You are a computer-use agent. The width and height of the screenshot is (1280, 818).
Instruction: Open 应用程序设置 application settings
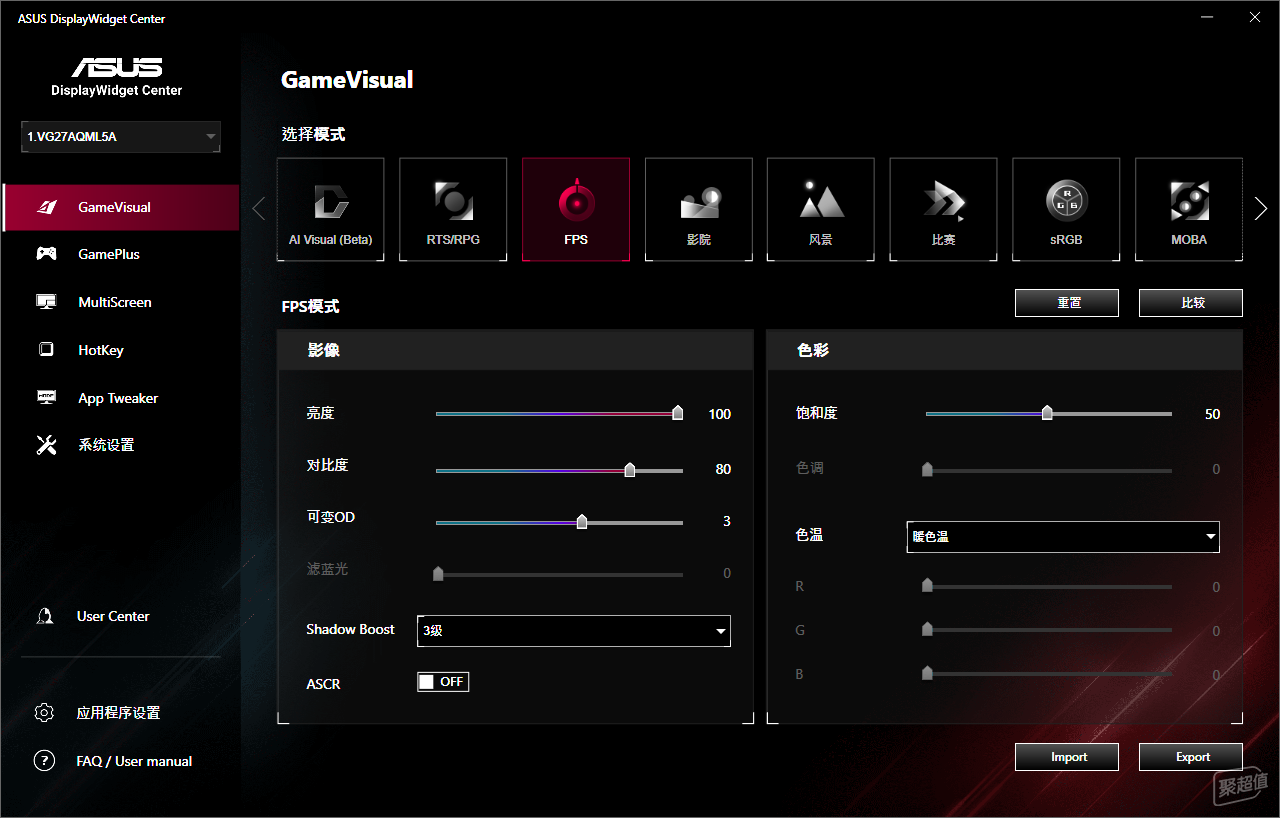pyautogui.click(x=118, y=713)
